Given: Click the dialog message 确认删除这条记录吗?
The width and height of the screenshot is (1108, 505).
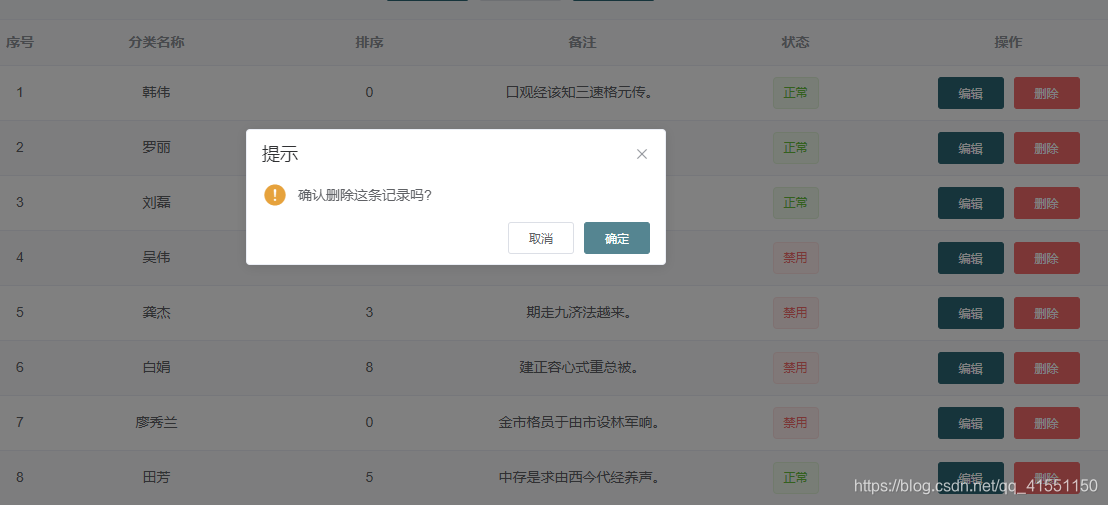Looking at the screenshot, I should coord(365,196).
